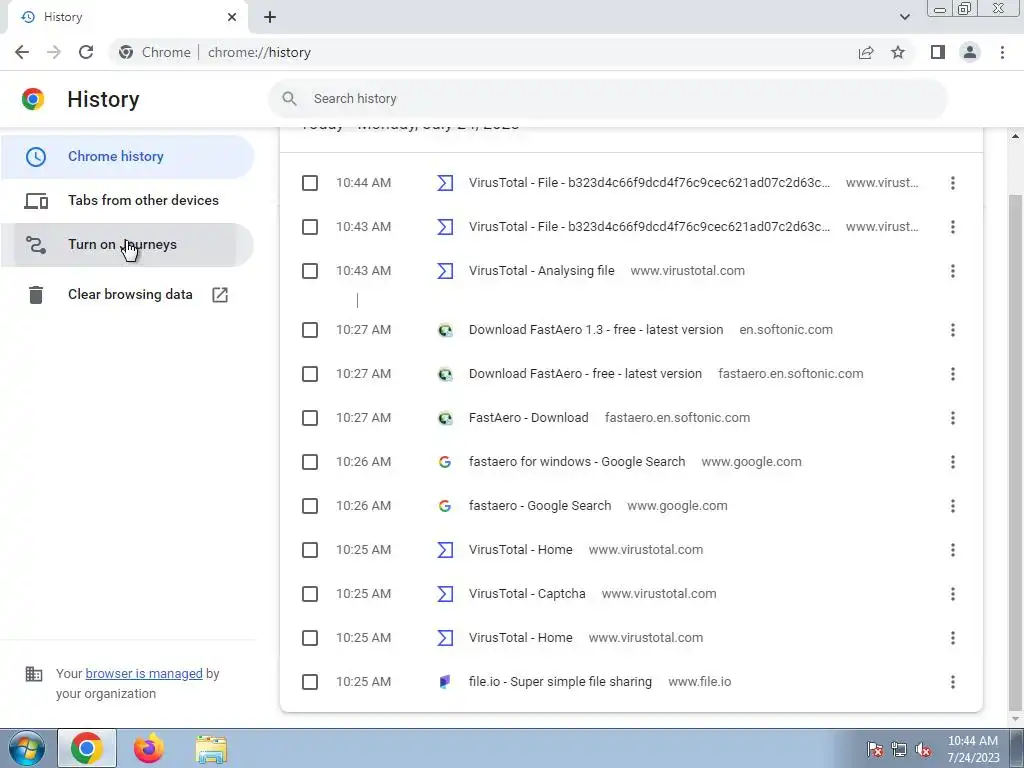The width and height of the screenshot is (1024, 768).
Task: Go back with the browser back arrow
Action: tap(22, 52)
